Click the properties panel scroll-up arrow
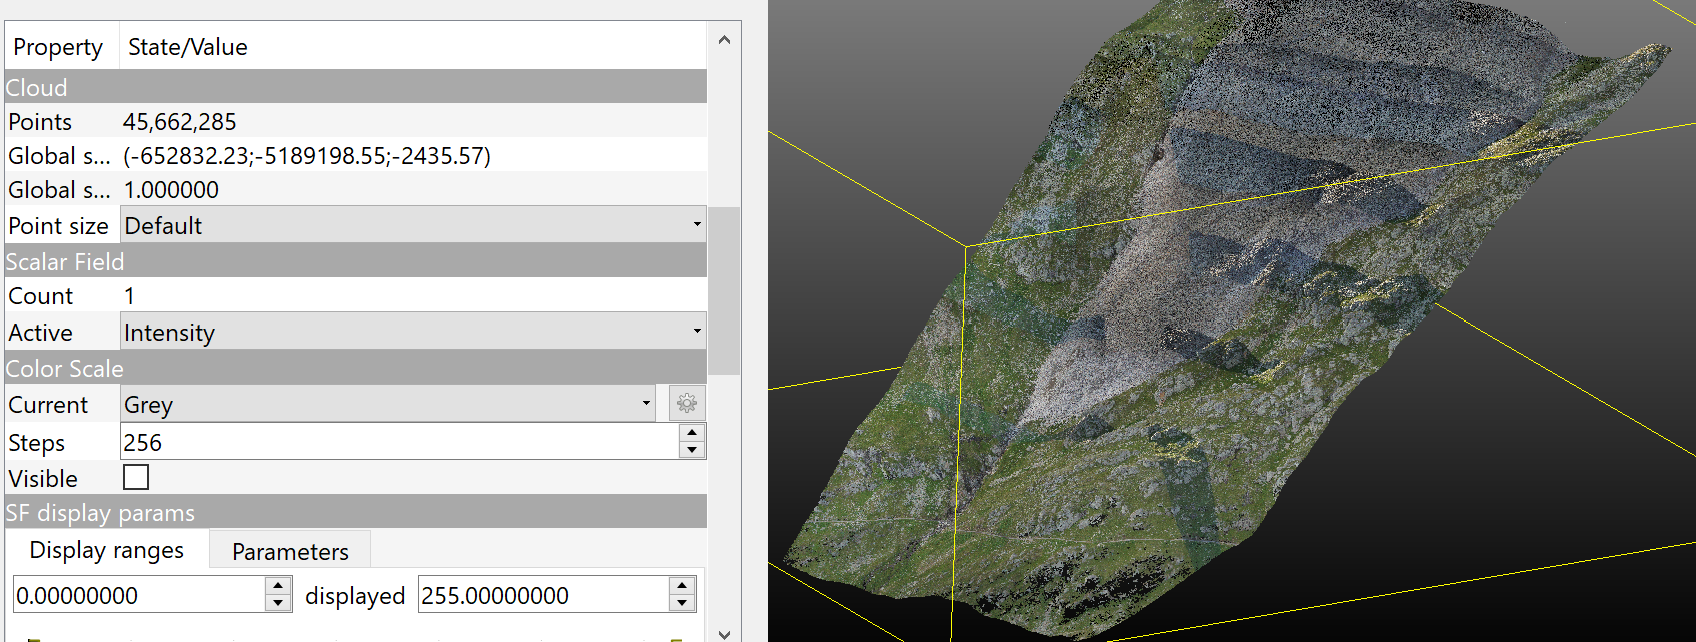1696x642 pixels. [x=724, y=40]
